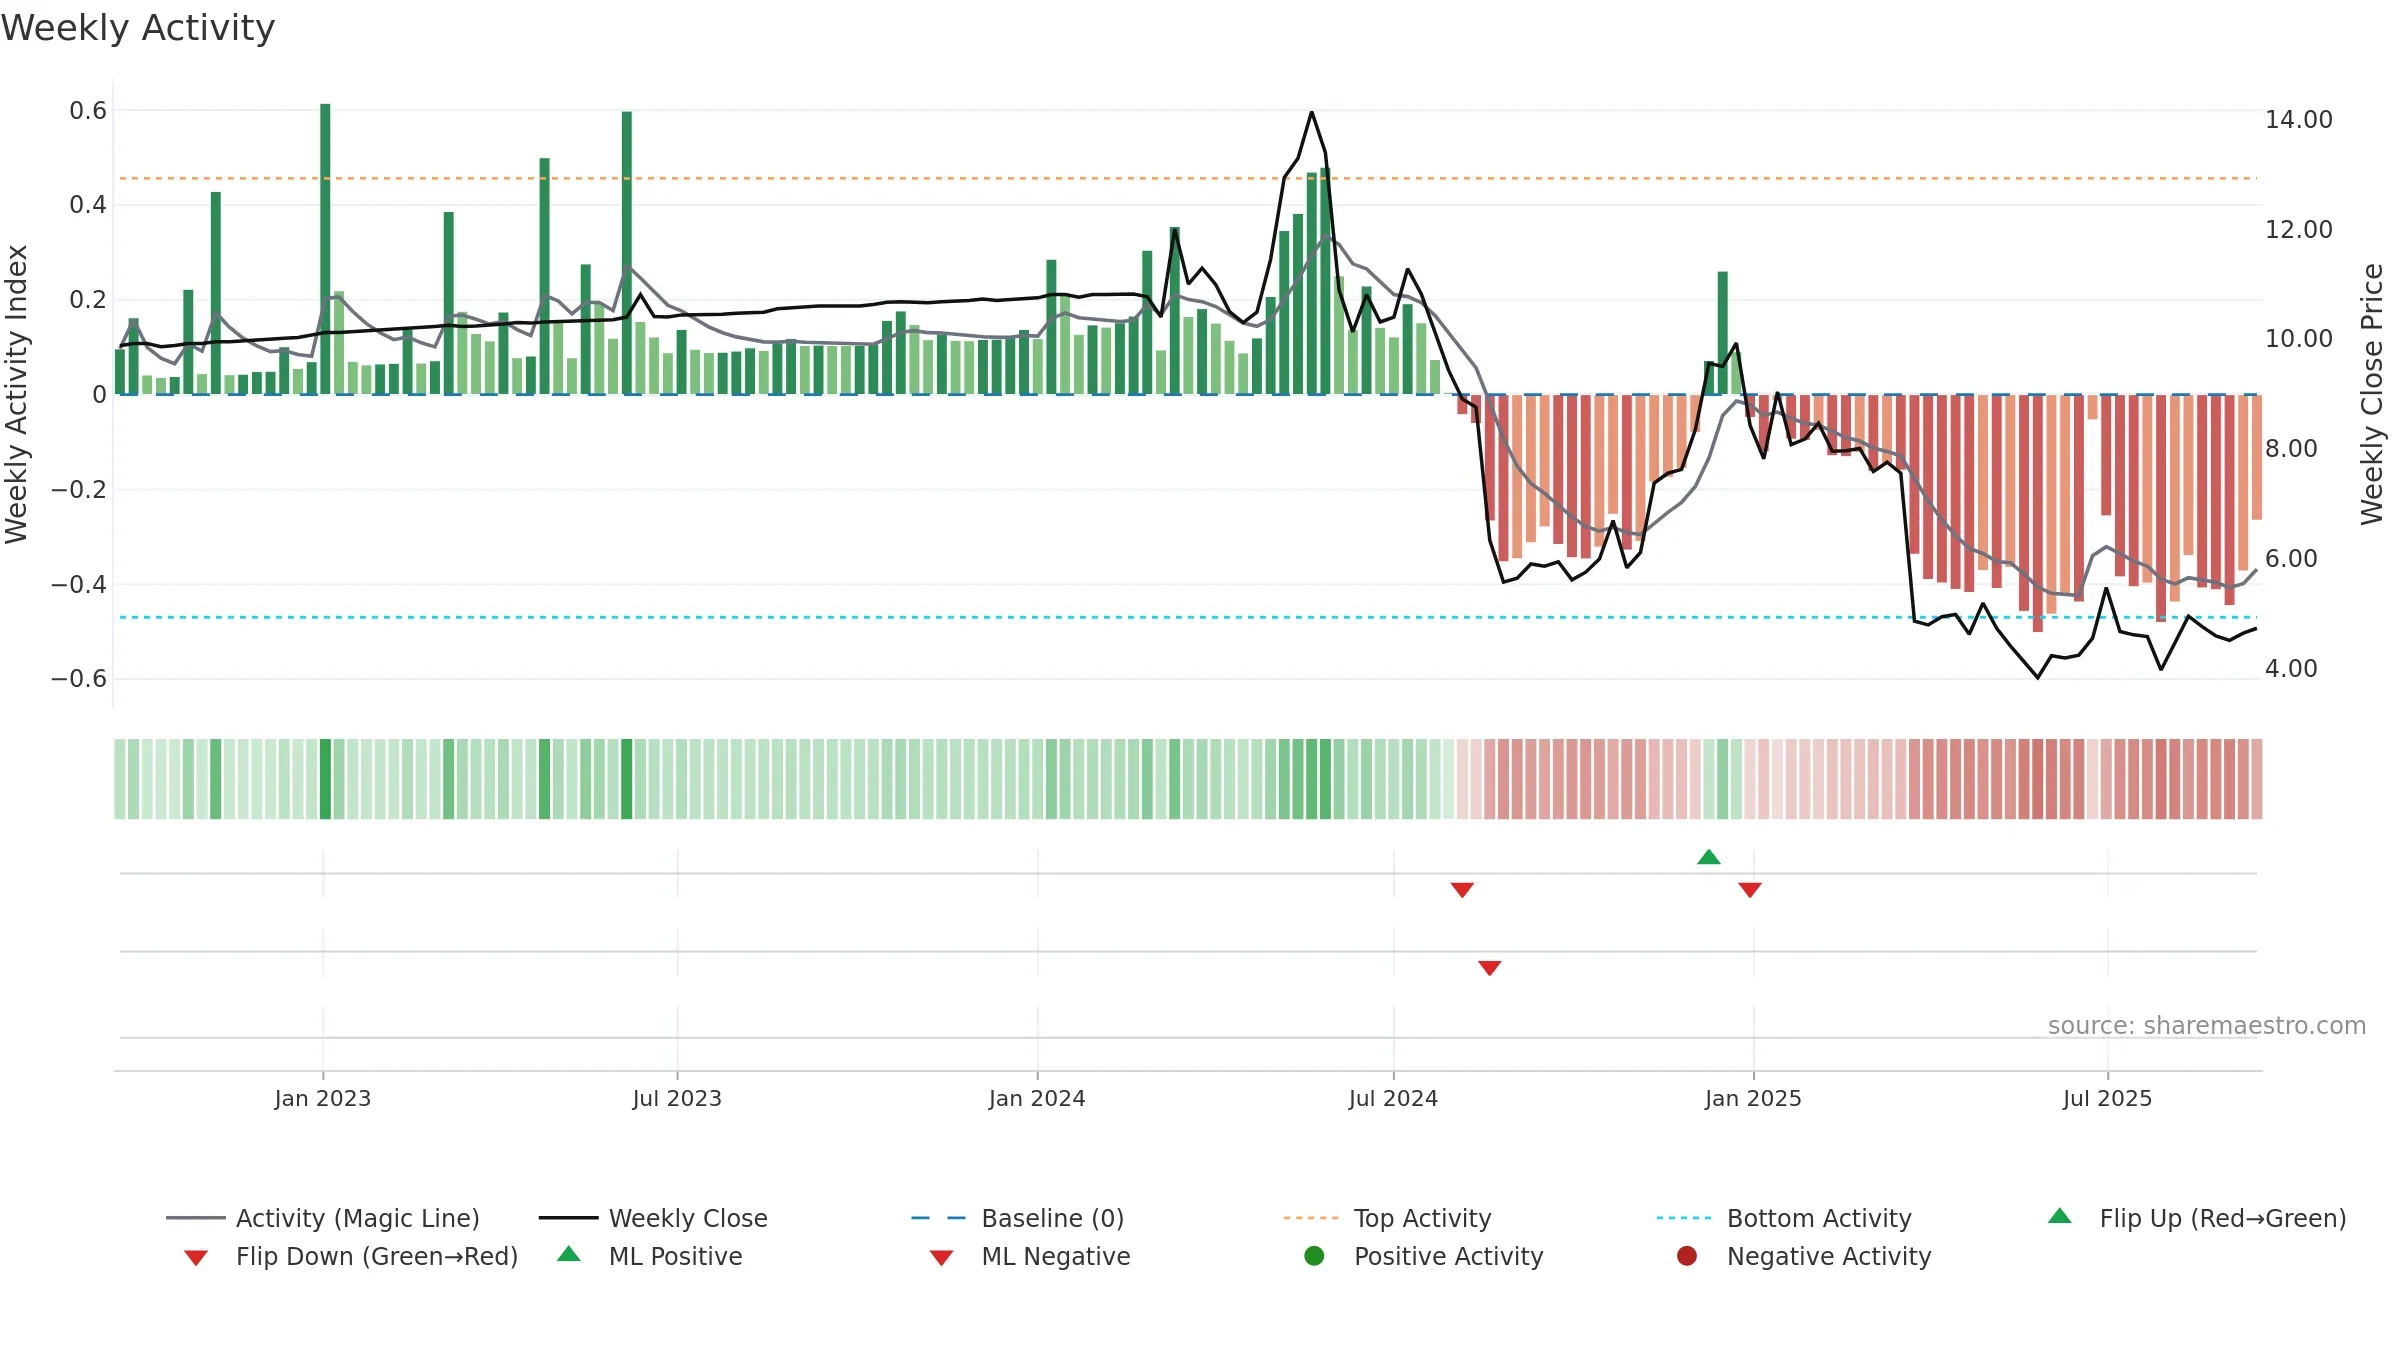Click the red ML Negative marker on second signal row
Screen dimensions: 2400x1350
pos(1490,968)
